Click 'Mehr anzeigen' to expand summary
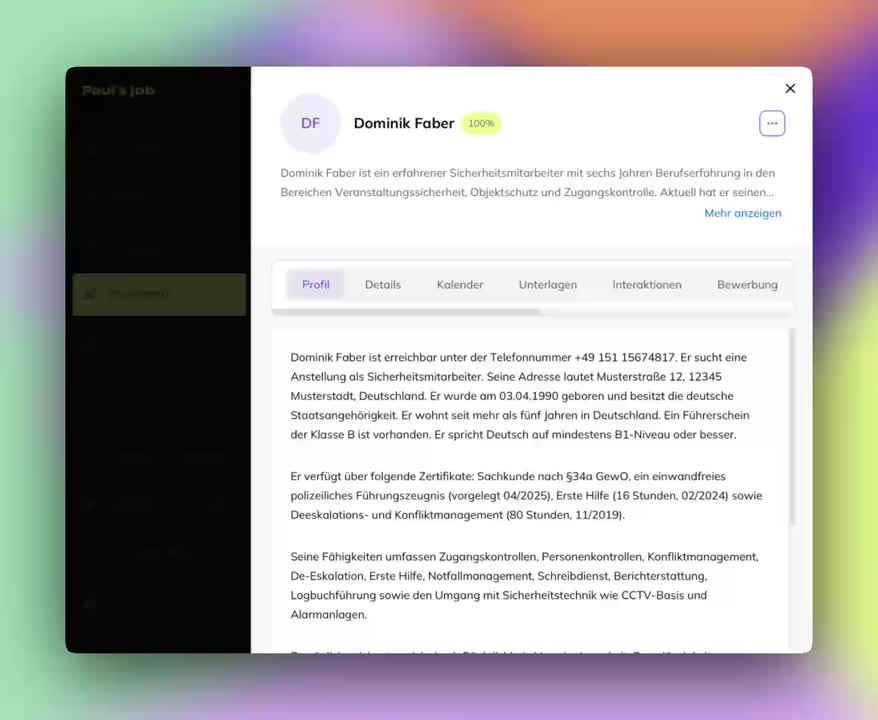 pyautogui.click(x=742, y=213)
